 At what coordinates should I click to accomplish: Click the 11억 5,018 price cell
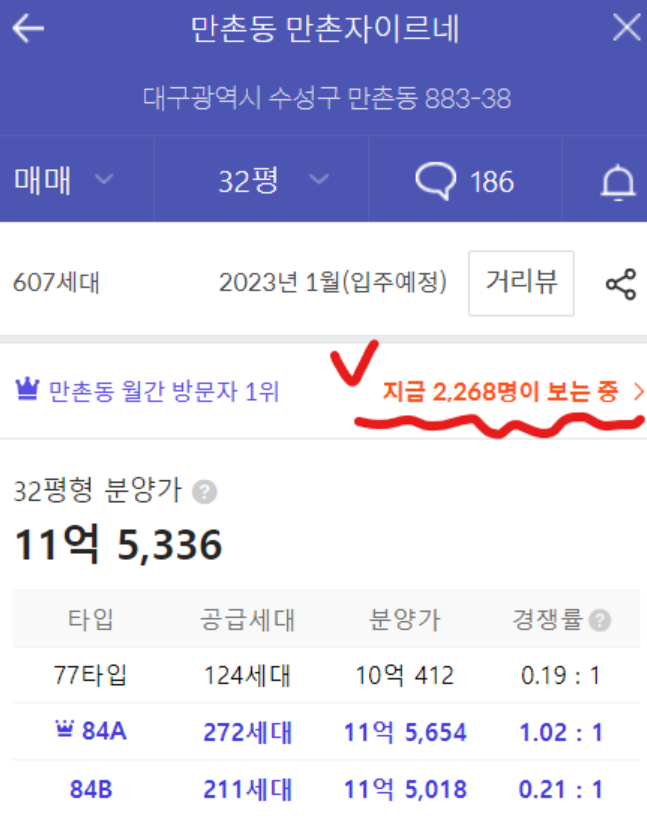coord(405,789)
